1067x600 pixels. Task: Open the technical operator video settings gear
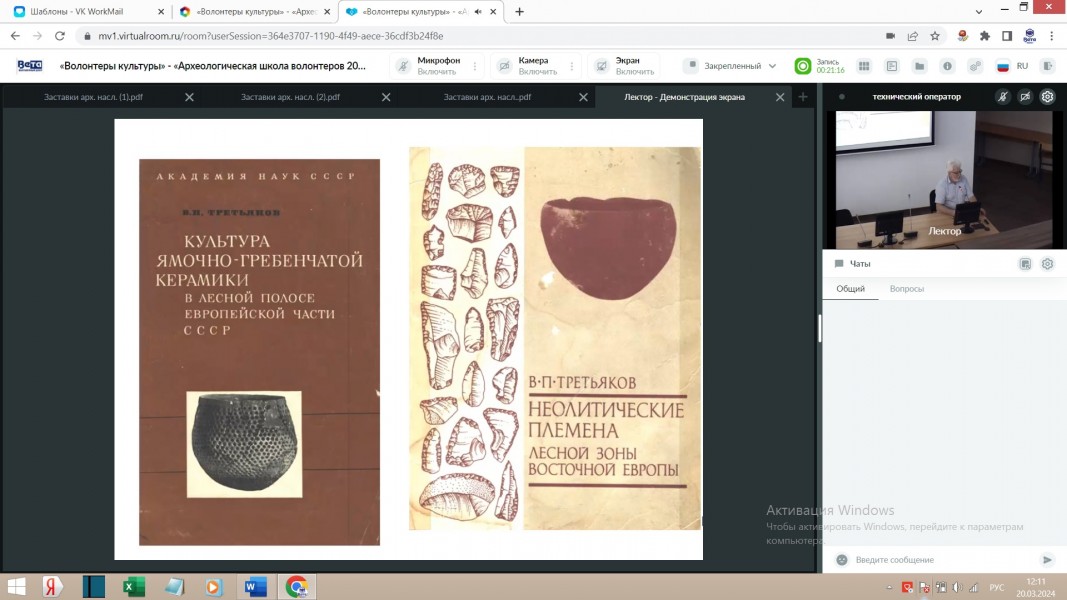point(1047,97)
